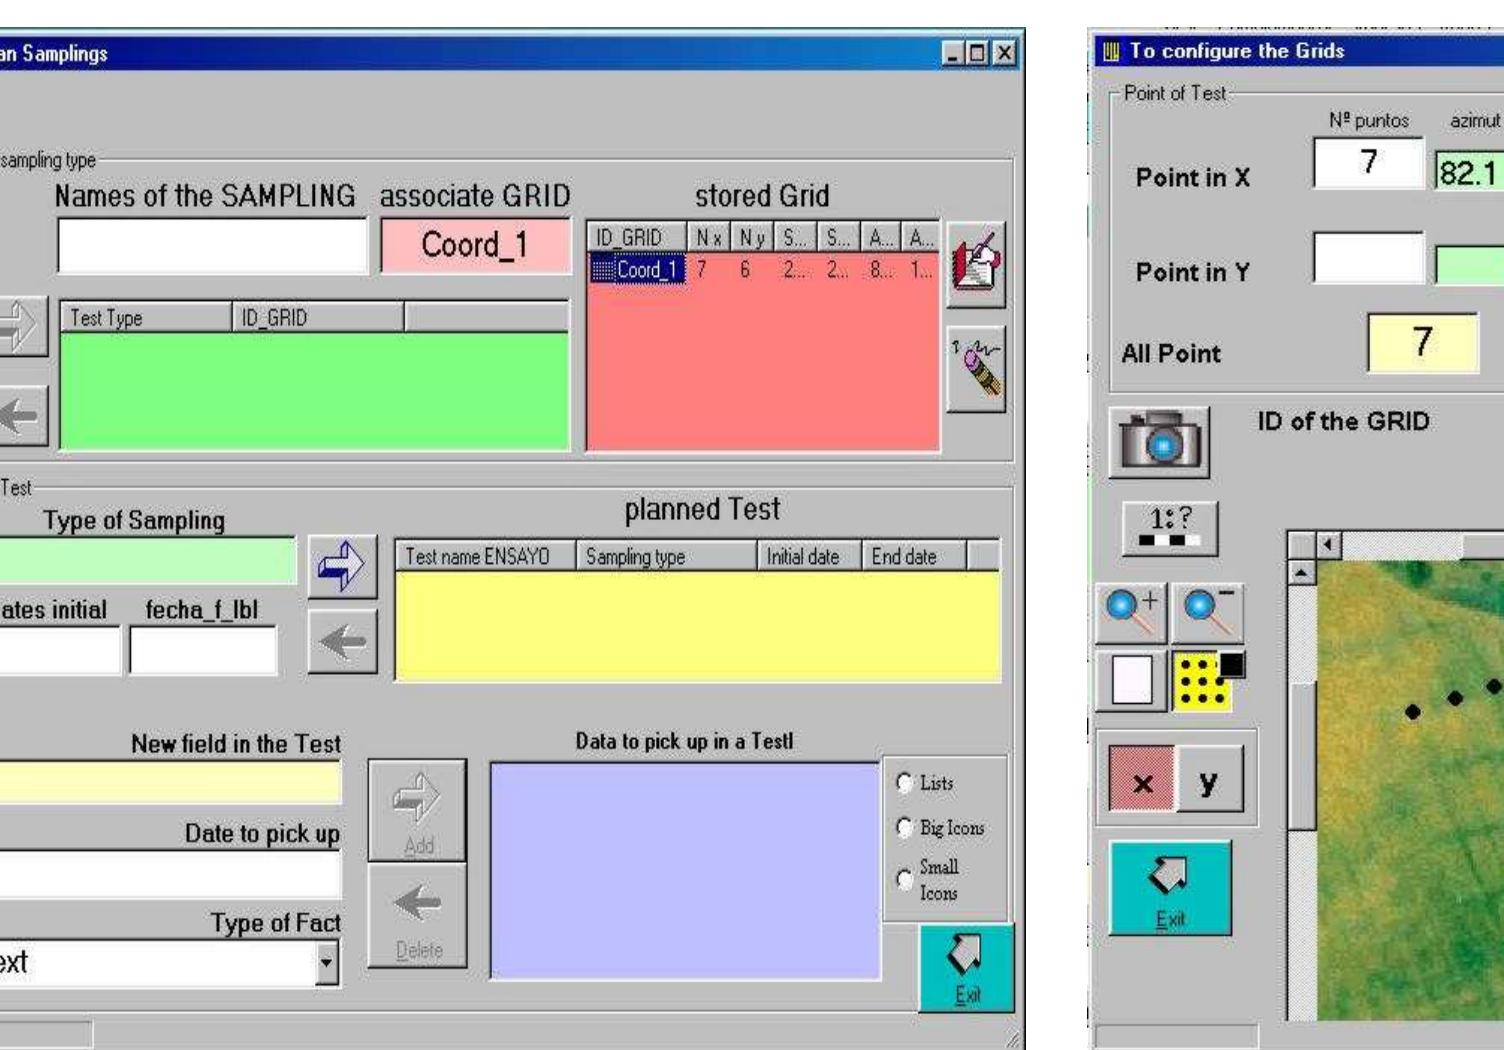The image size is (1504, 1050).
Task: Select the Lists radio option
Action: pyautogui.click(x=905, y=783)
